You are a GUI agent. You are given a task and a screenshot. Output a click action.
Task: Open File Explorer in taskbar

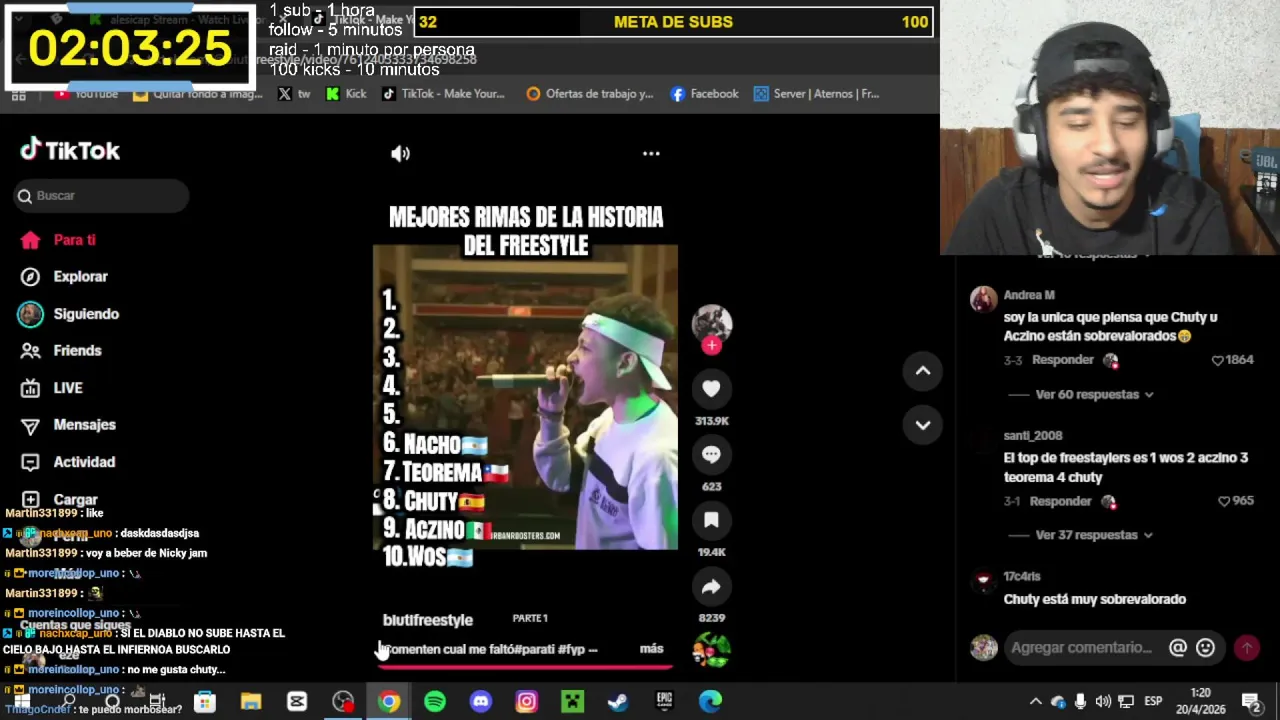(250, 702)
